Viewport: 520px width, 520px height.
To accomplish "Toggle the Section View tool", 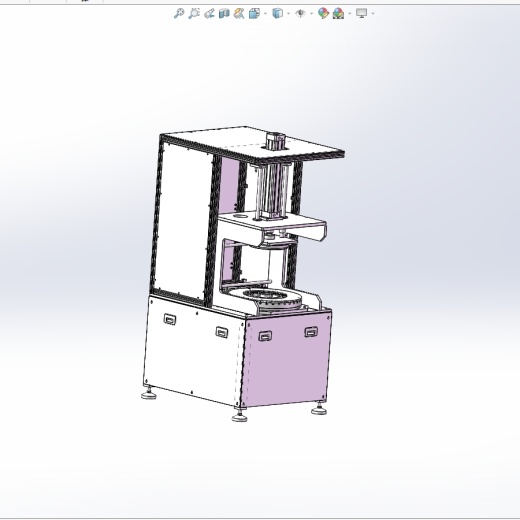I will pyautogui.click(x=224, y=13).
